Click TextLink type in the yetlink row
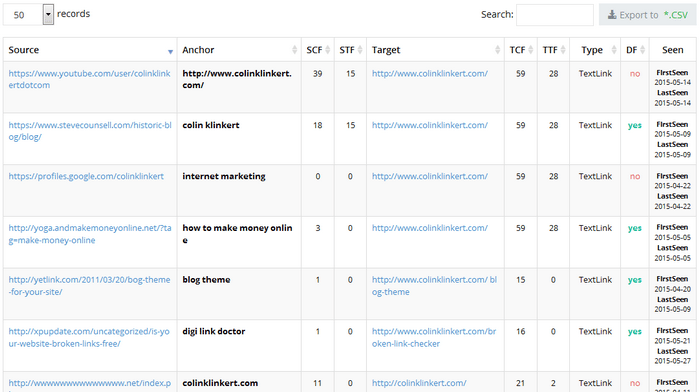Screen dimensions: 700x392 tap(595, 280)
